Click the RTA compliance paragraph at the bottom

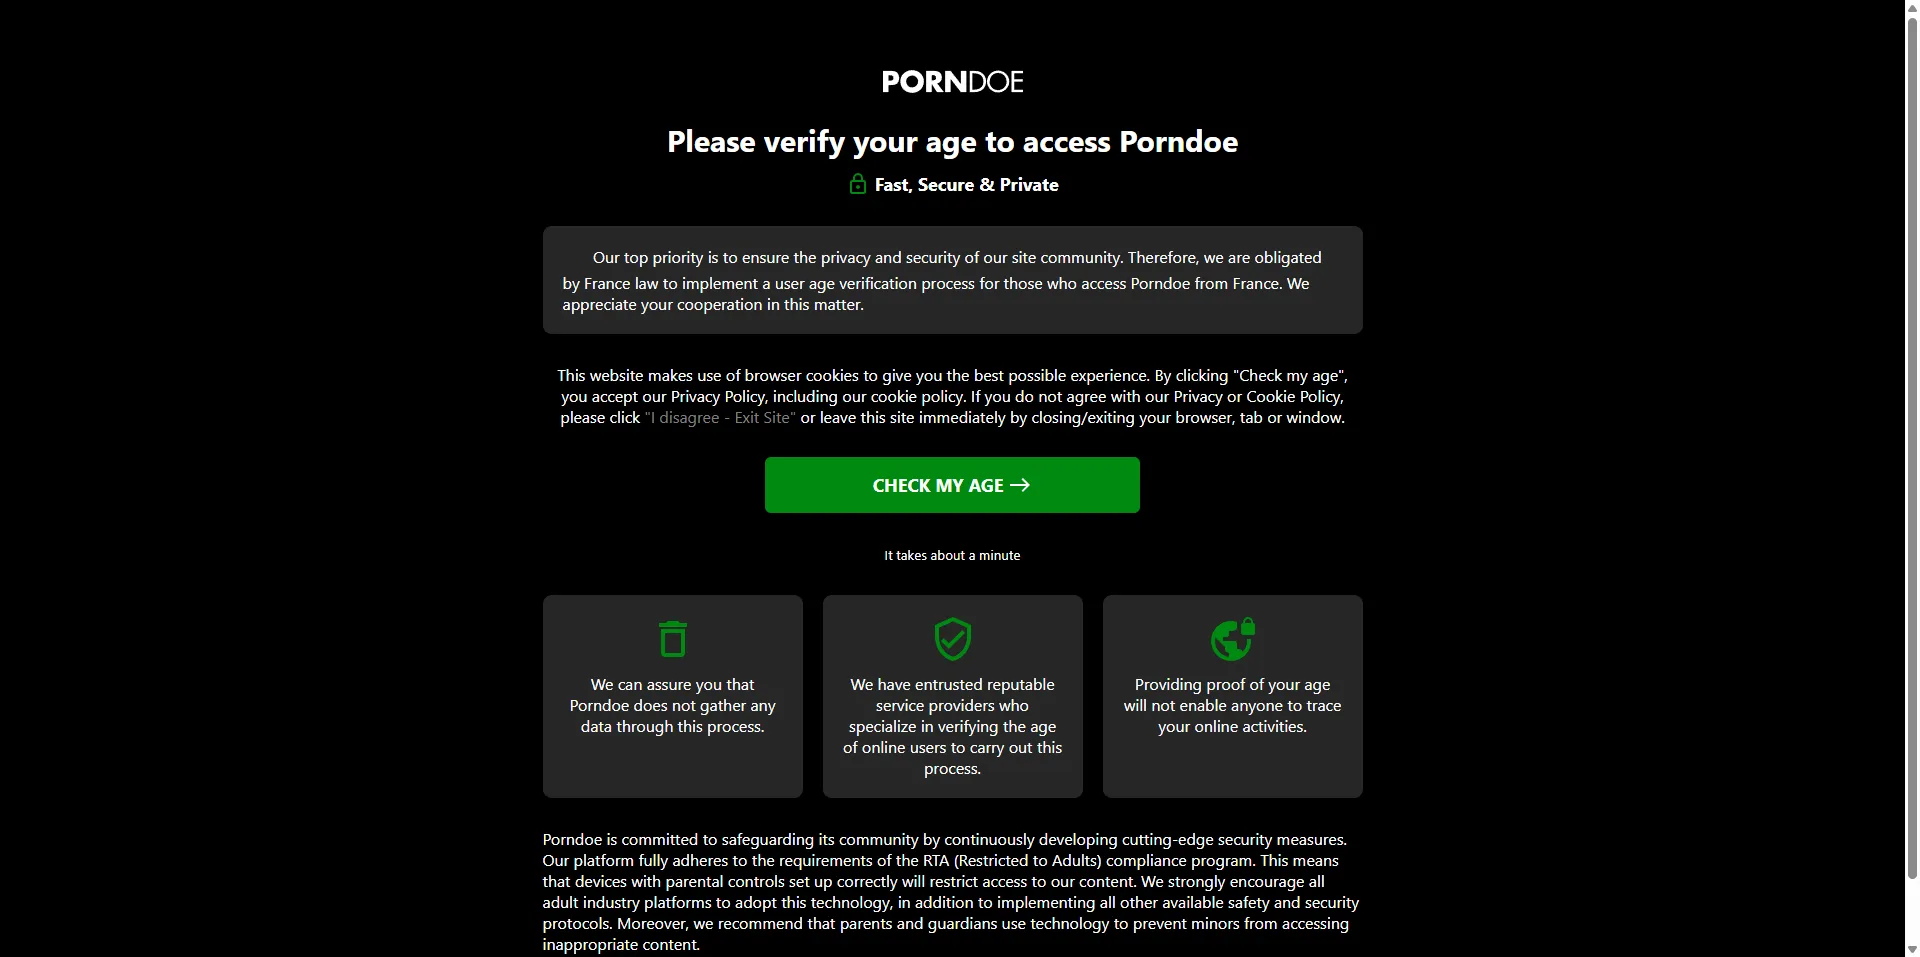click(950, 892)
